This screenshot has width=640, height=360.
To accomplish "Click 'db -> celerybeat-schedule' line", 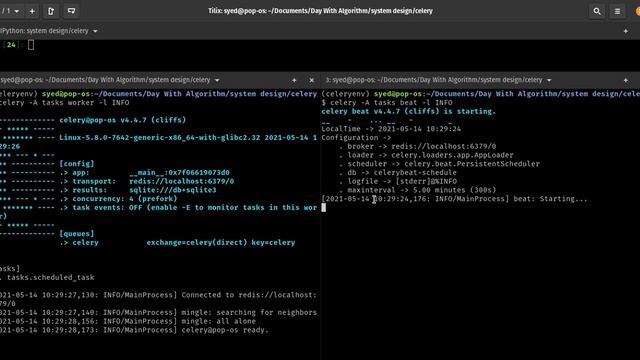I will [x=402, y=173].
